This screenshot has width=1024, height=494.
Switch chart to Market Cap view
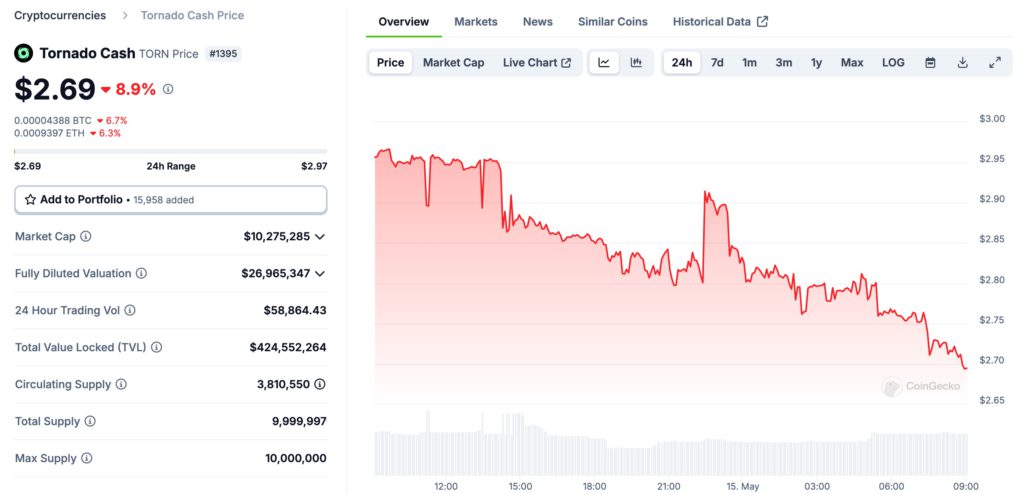pos(453,62)
